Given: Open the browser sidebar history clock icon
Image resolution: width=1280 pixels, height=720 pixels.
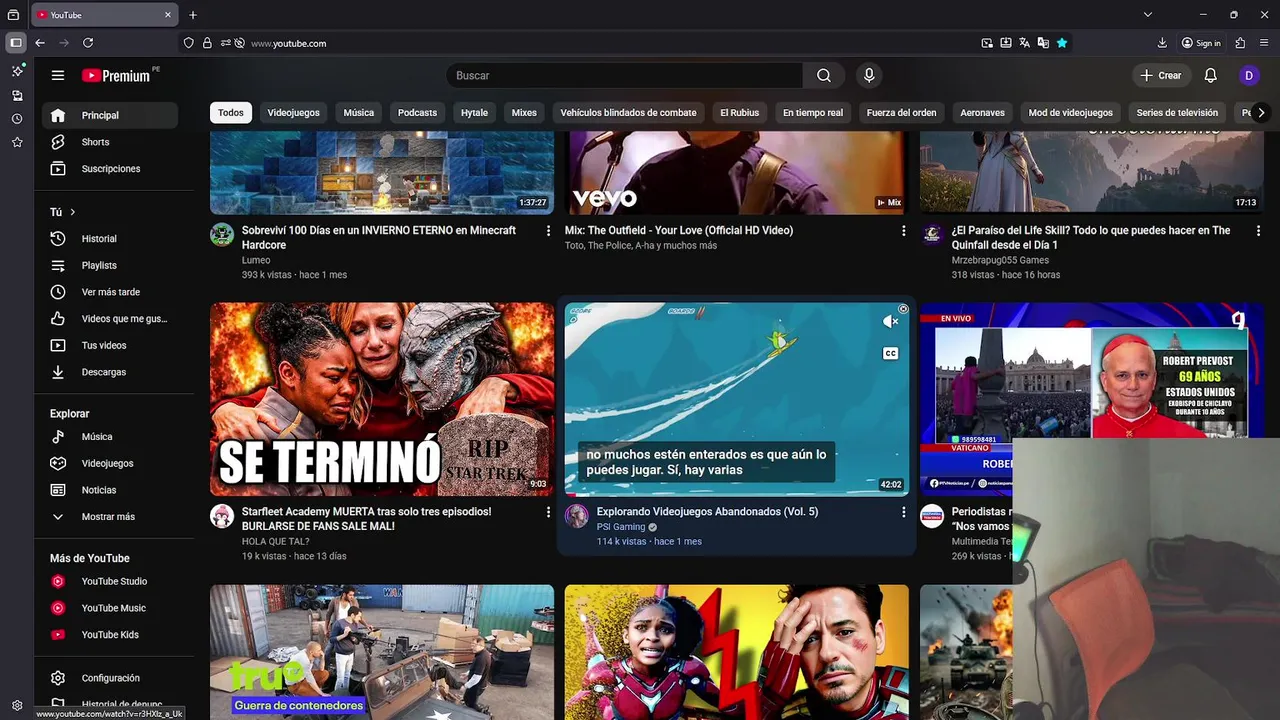Looking at the screenshot, I should point(17,119).
